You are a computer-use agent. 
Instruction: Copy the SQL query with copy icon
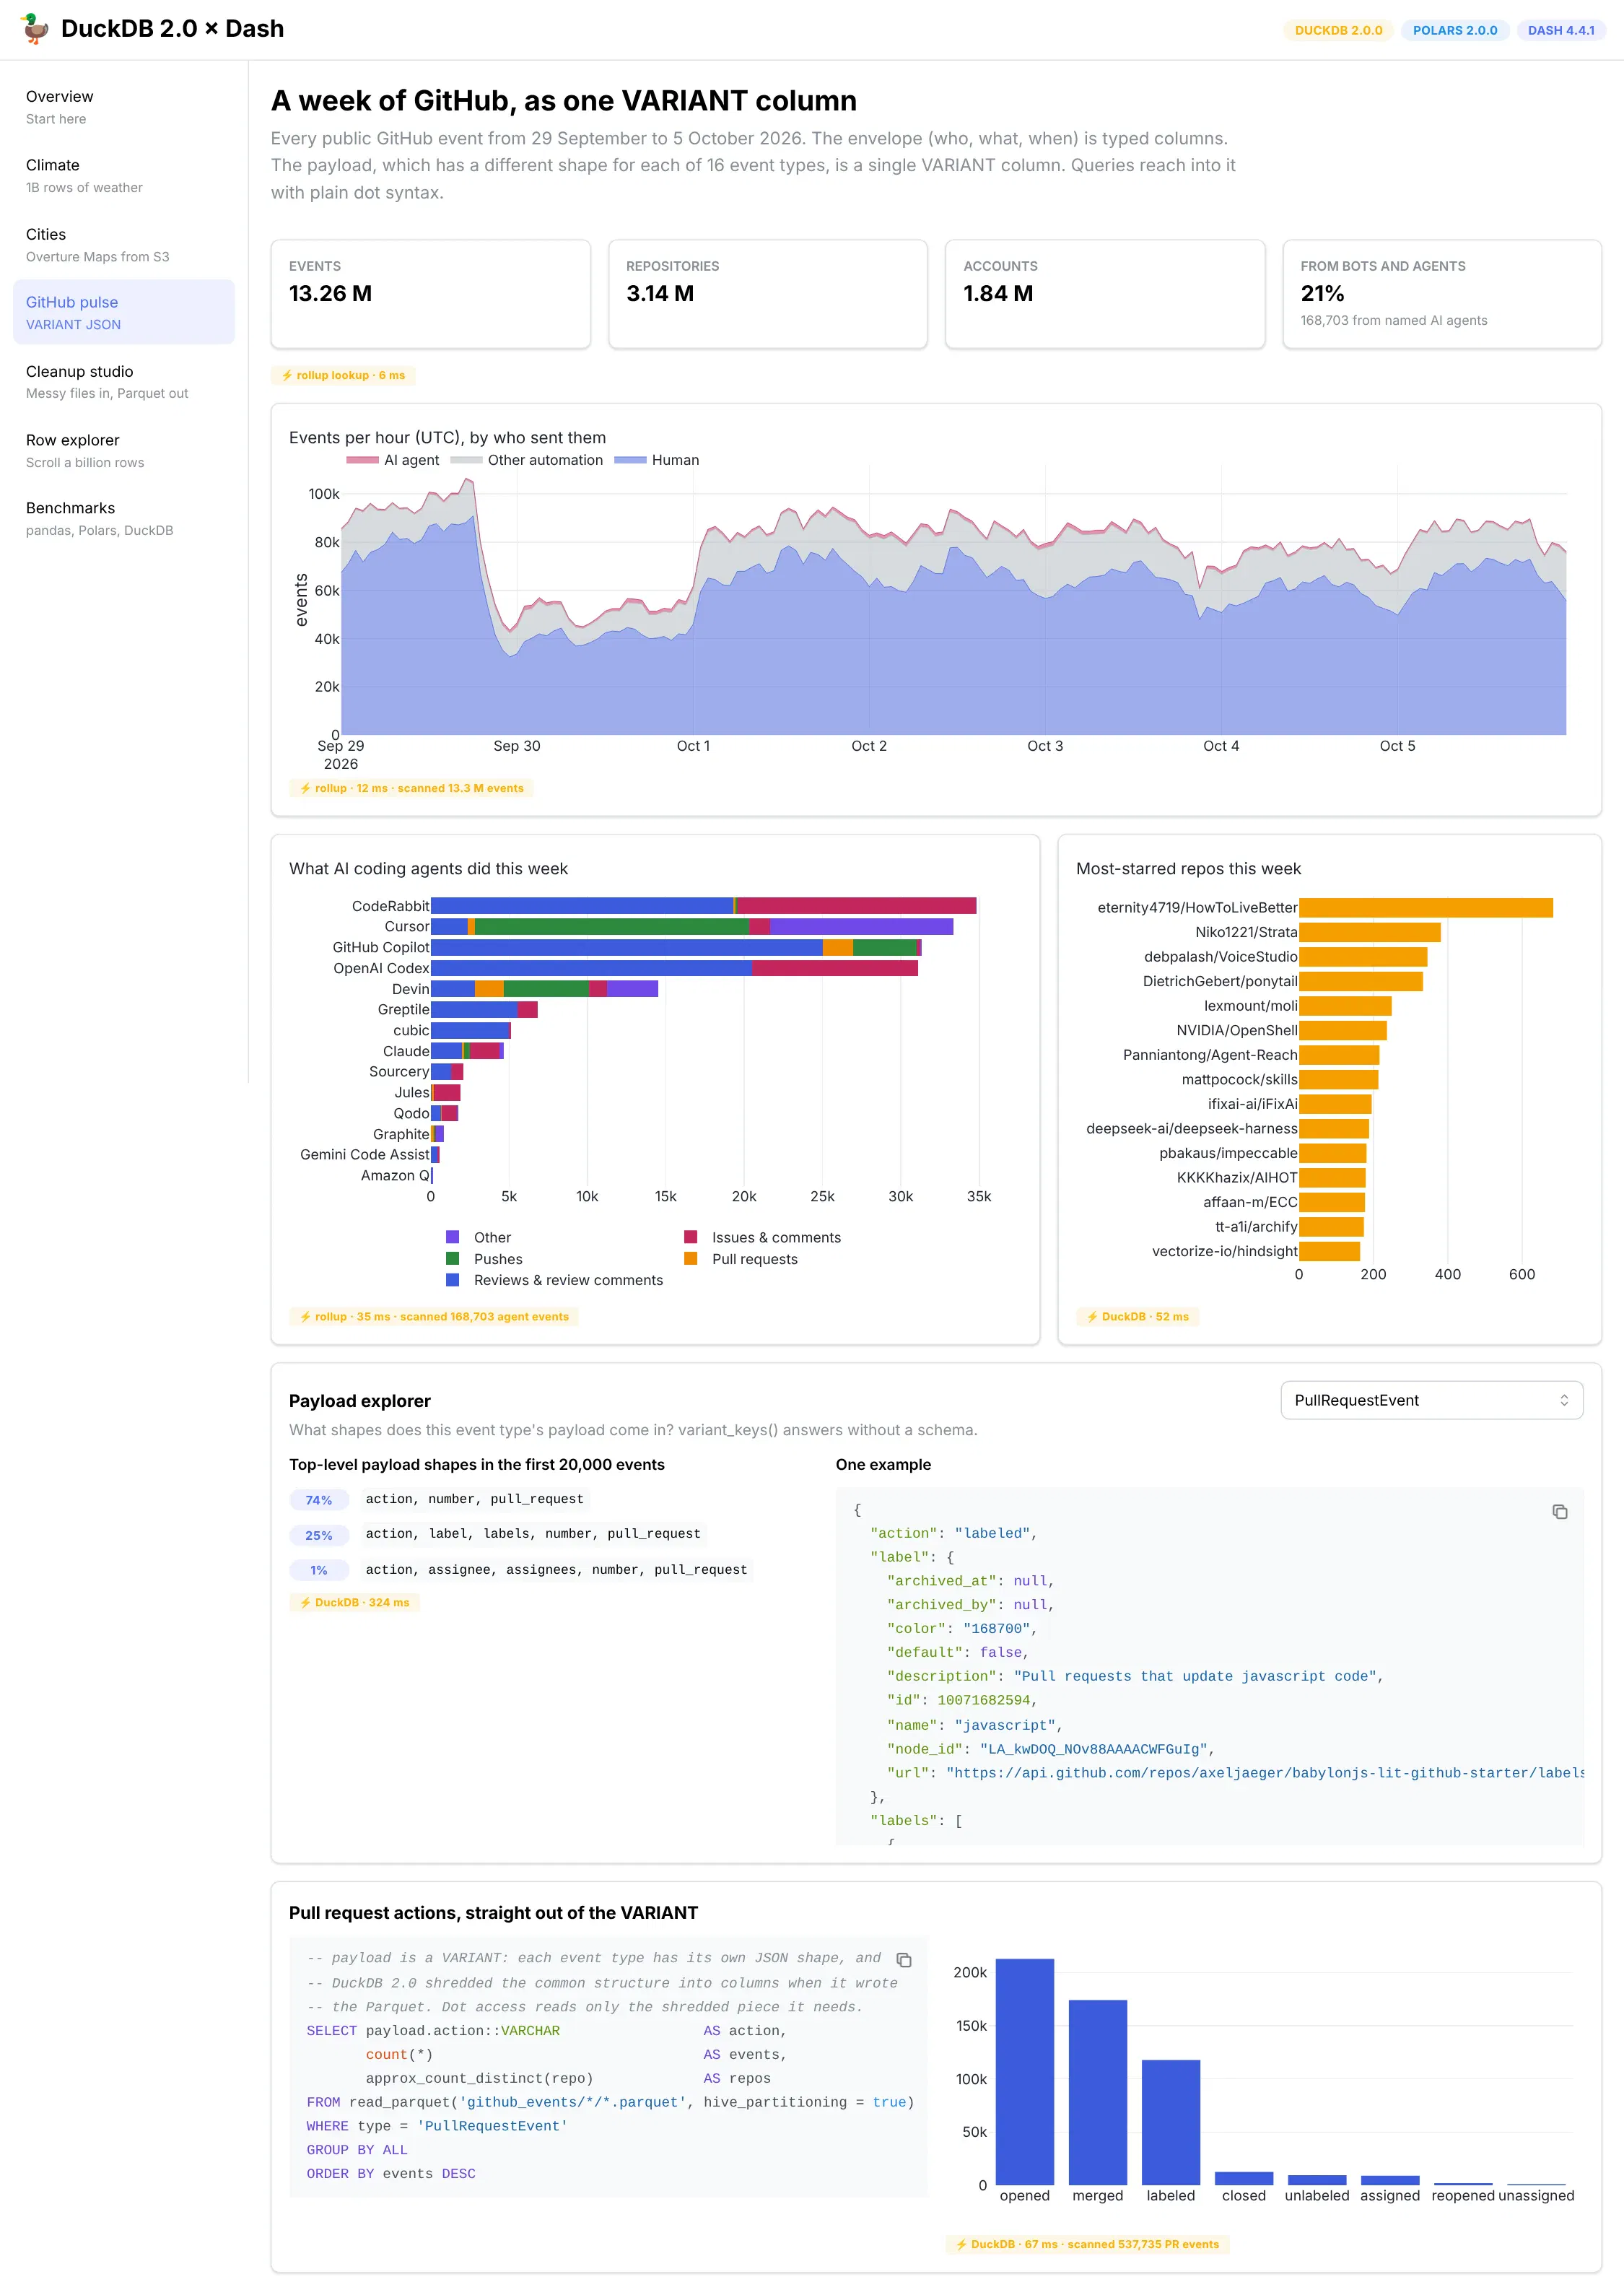click(x=904, y=1959)
